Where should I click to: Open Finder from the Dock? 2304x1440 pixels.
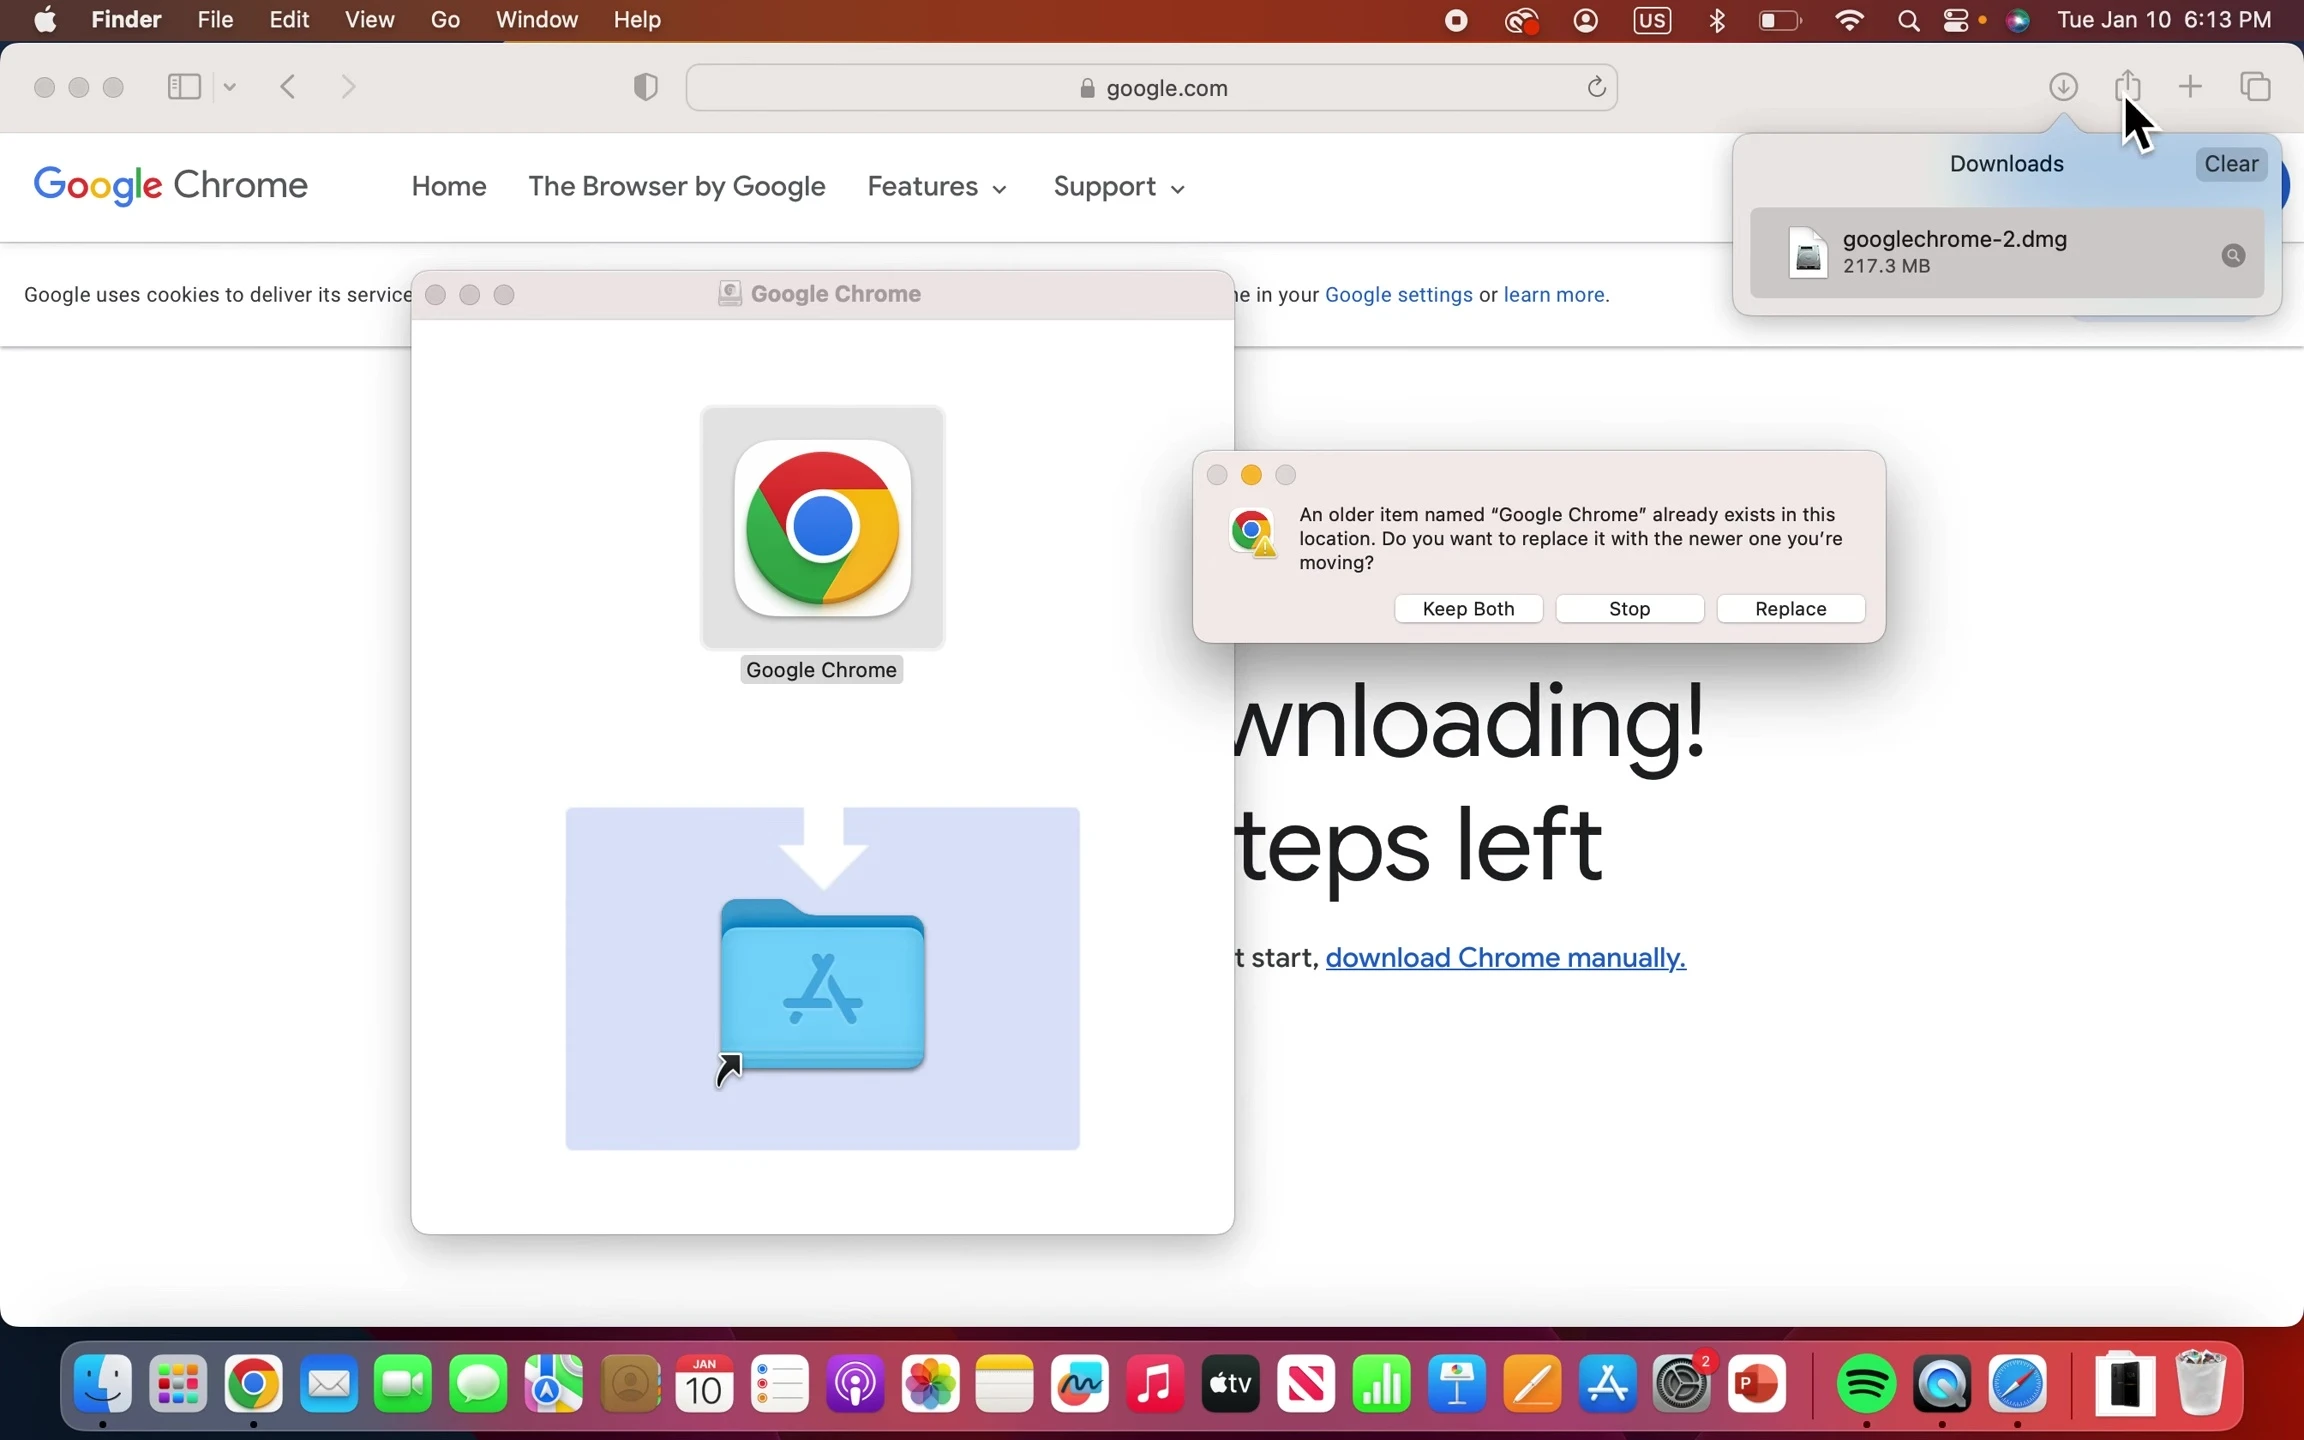(x=103, y=1385)
